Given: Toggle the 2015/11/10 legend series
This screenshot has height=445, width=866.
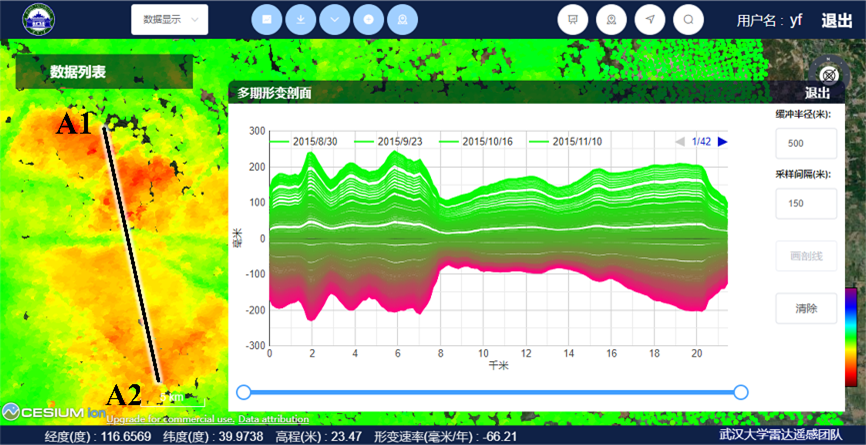Looking at the screenshot, I should pyautogui.click(x=568, y=142).
